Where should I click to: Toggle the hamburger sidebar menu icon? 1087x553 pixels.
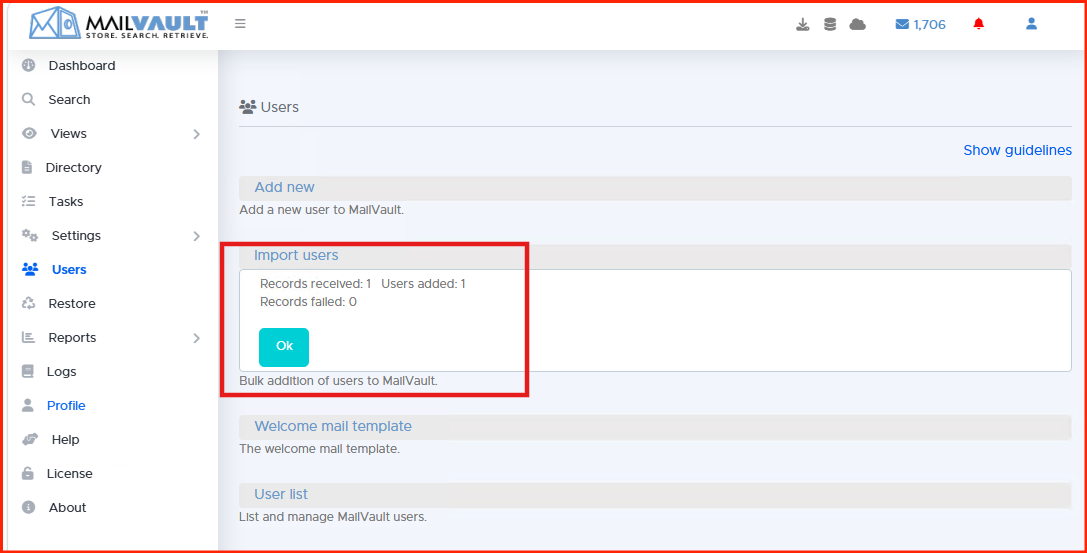pos(241,24)
